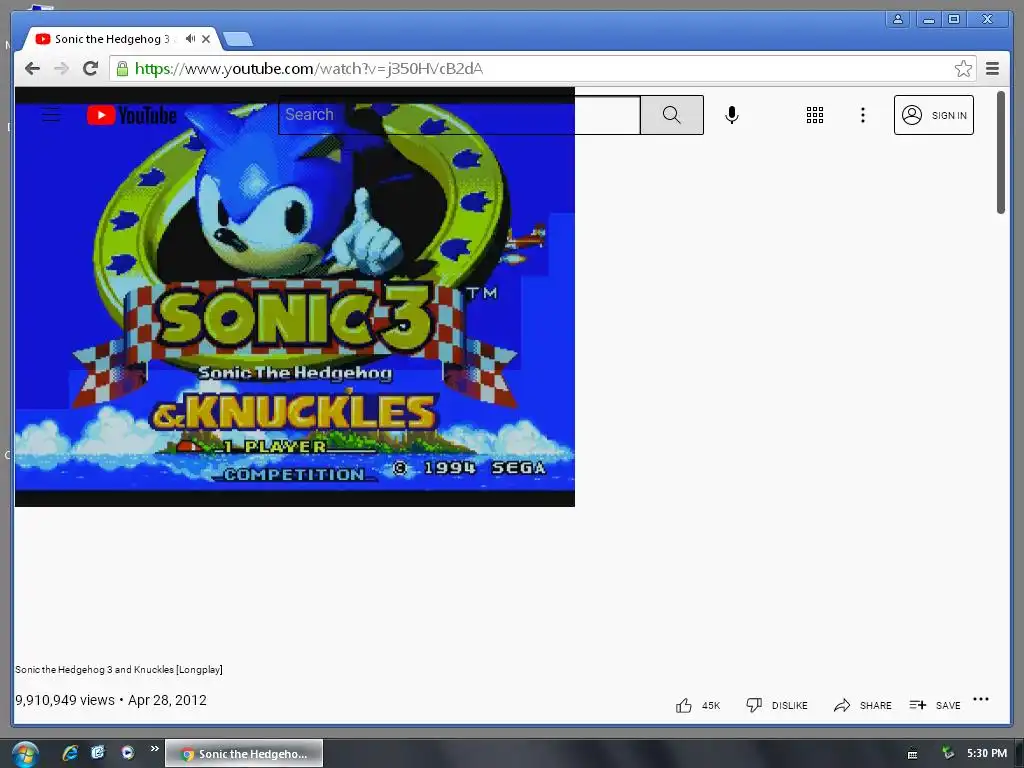
Task: Click the Chrome taskbar button Sonic the Hedgeho...
Action: click(244, 754)
